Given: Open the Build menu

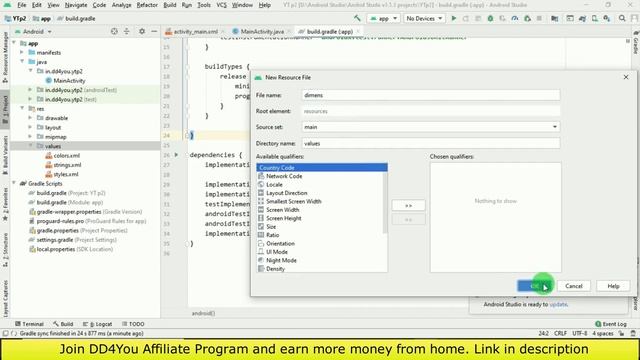Looking at the screenshot, I should click(170, 5).
